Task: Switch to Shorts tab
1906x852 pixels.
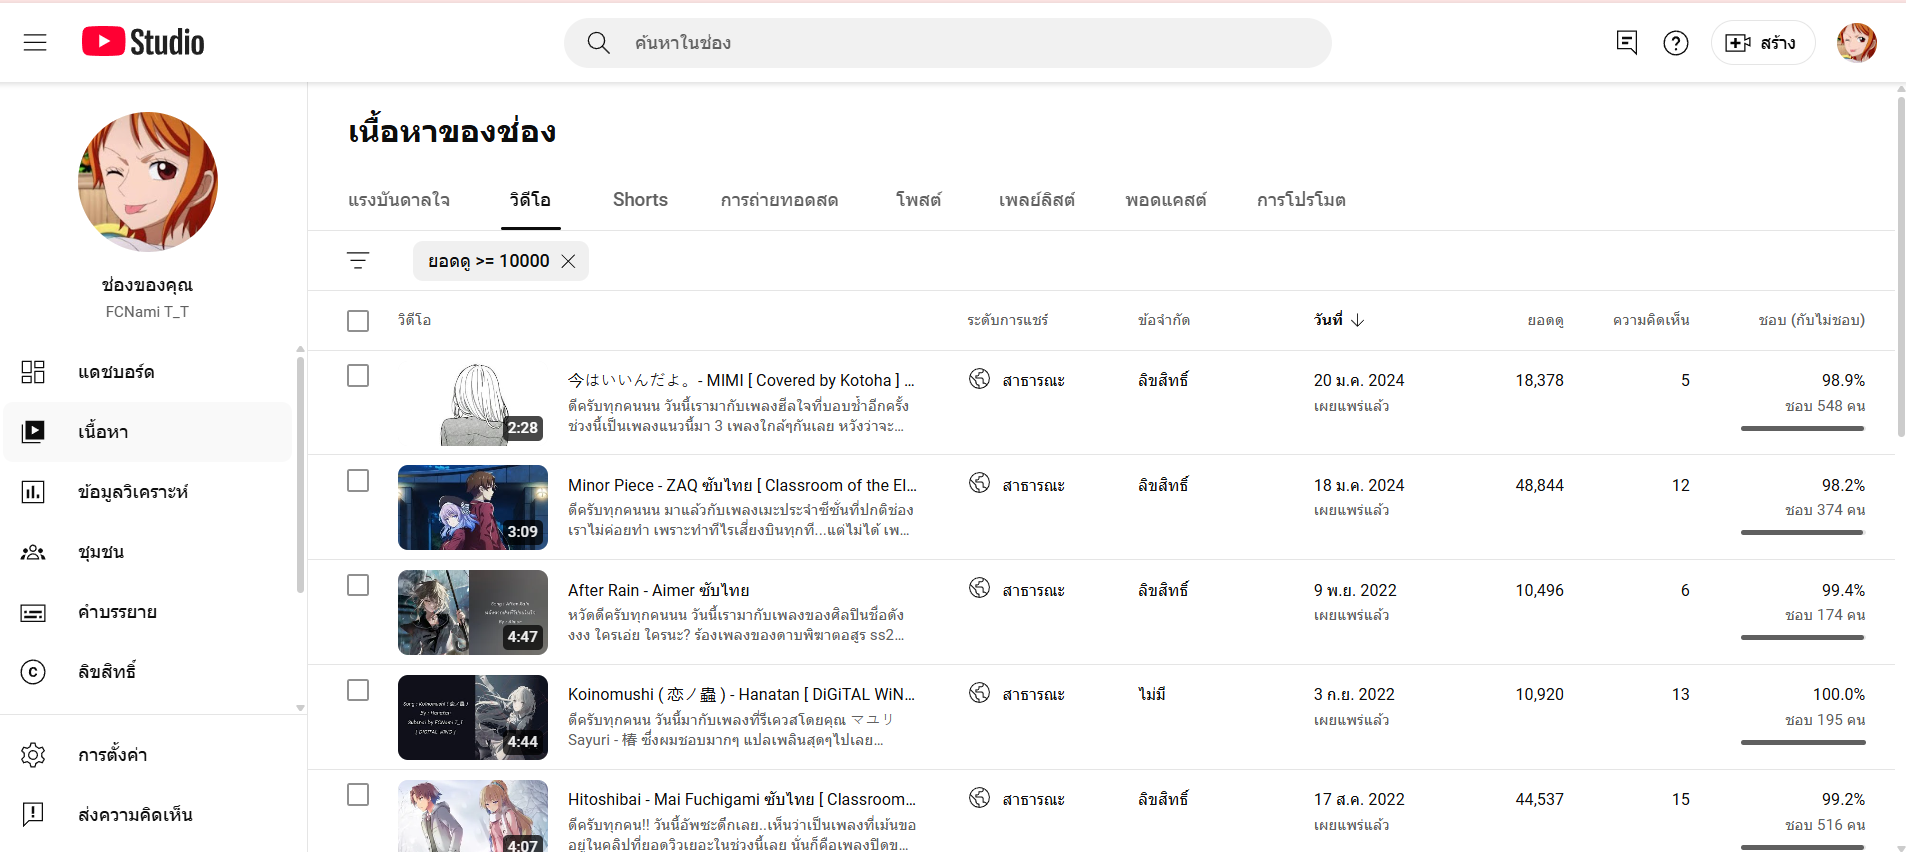Action: 640,200
